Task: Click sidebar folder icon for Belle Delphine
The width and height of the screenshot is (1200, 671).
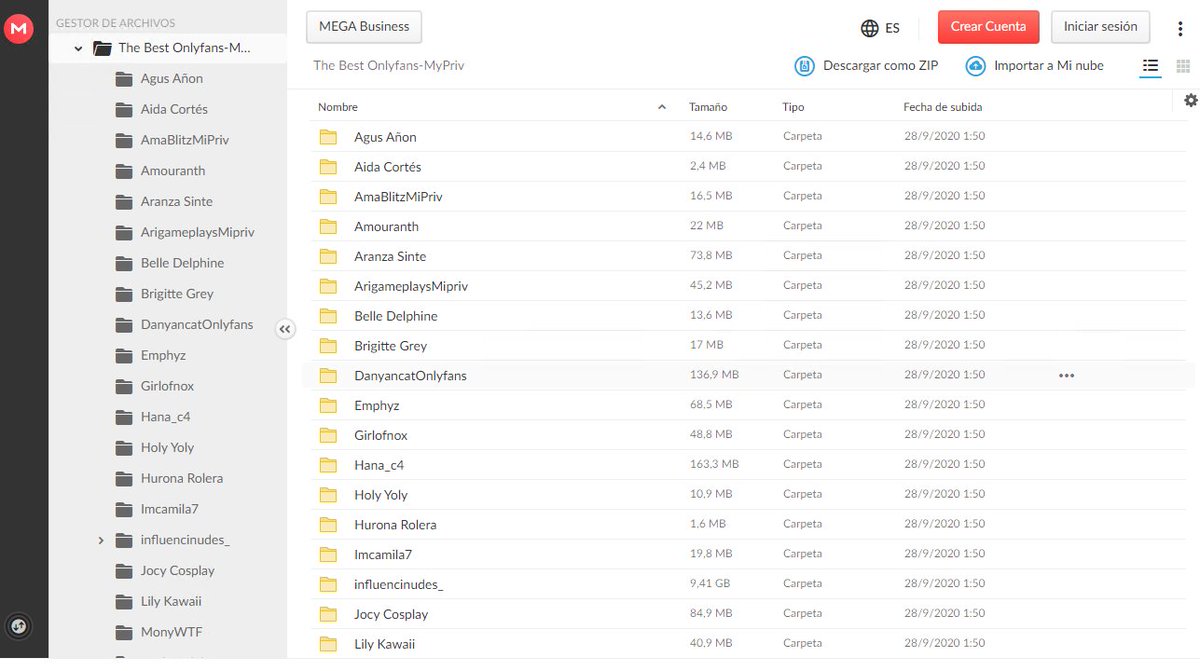Action: 124,263
